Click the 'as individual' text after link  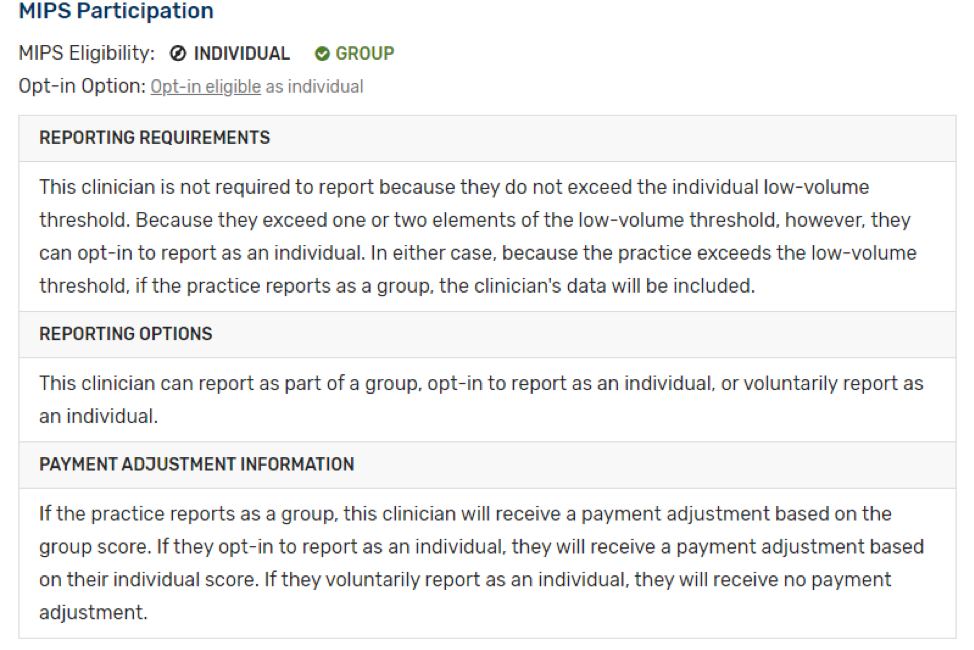[314, 86]
